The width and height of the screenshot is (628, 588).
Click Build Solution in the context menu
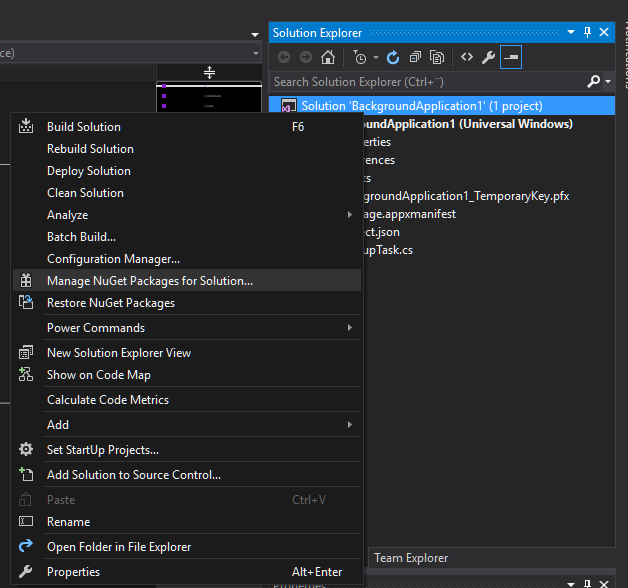pos(187,127)
